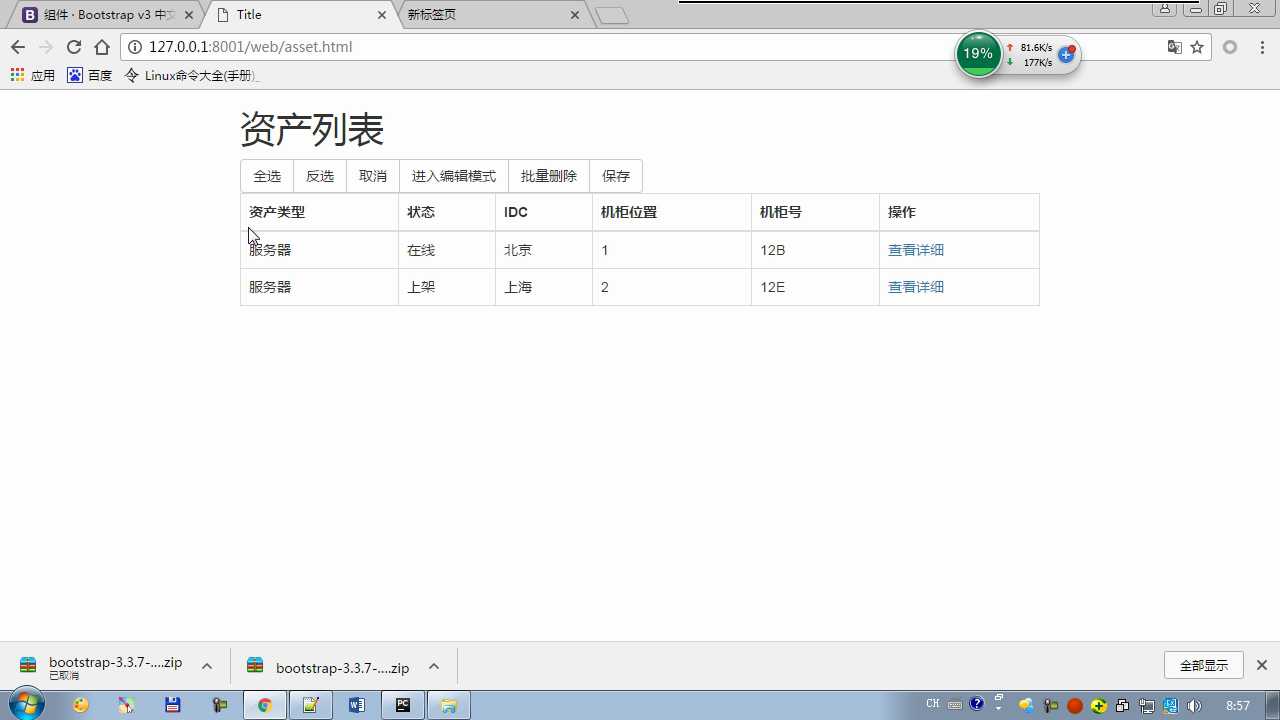Click the 全选 button
Screen dimensions: 1280x720
(267, 176)
